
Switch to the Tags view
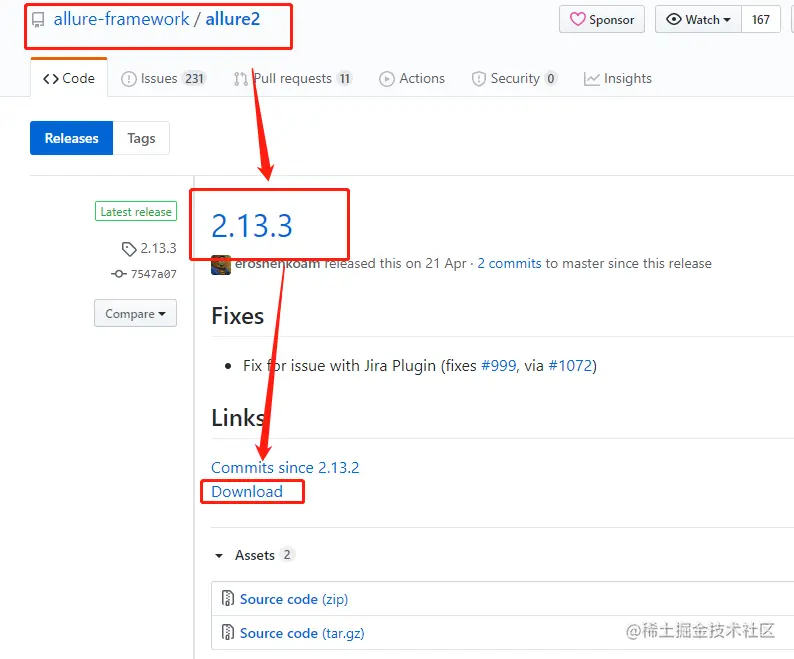(141, 138)
